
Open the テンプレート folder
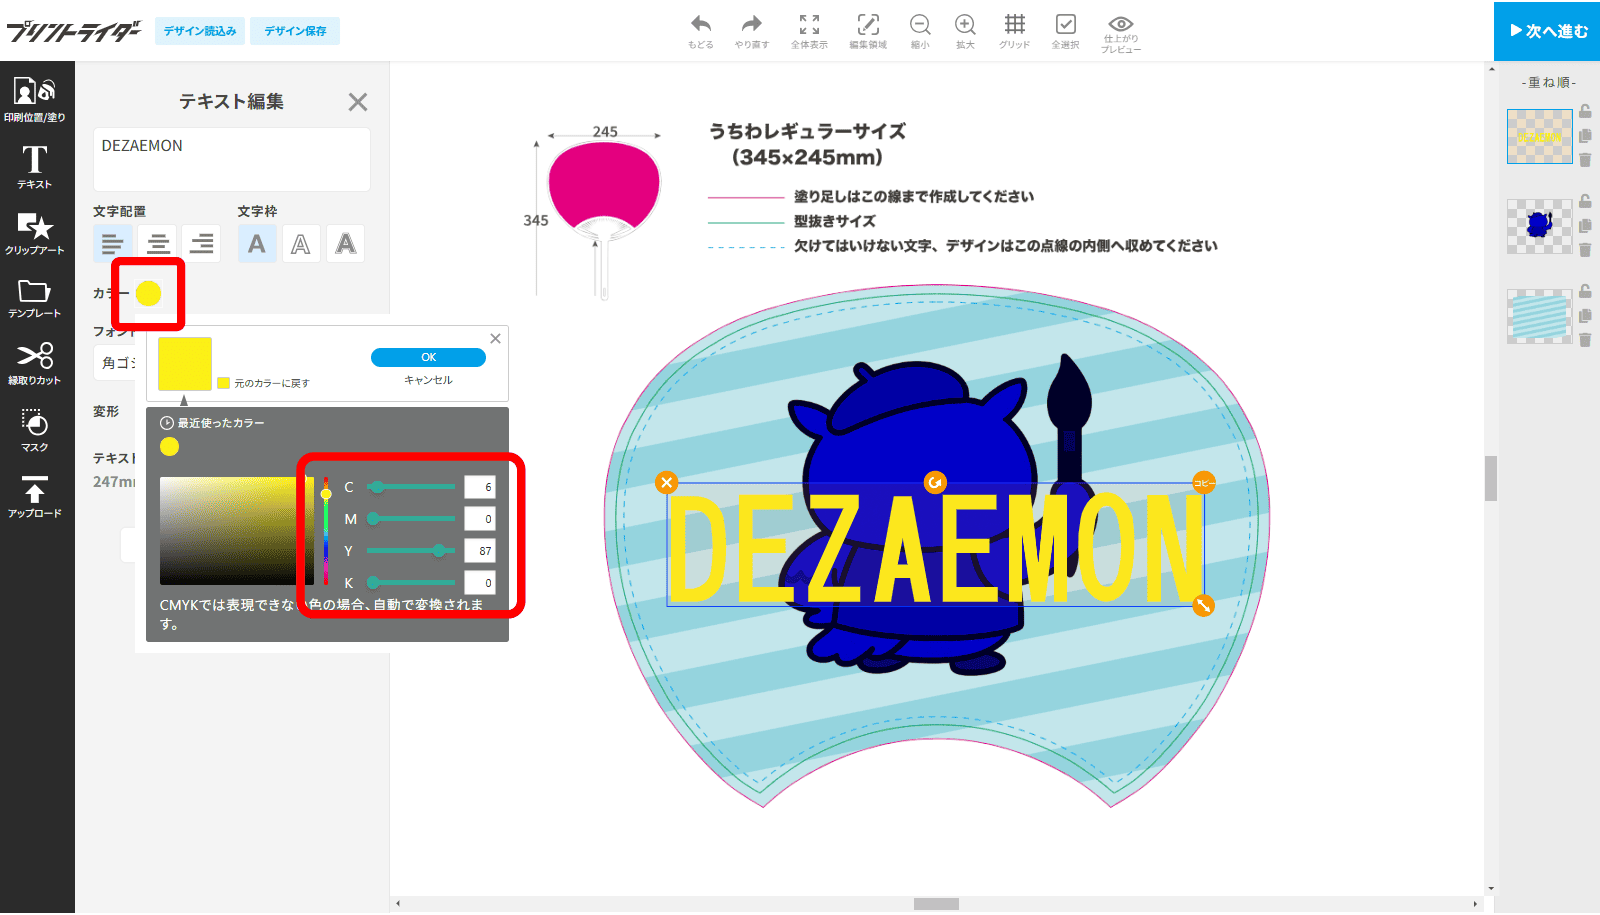[x=35, y=299]
